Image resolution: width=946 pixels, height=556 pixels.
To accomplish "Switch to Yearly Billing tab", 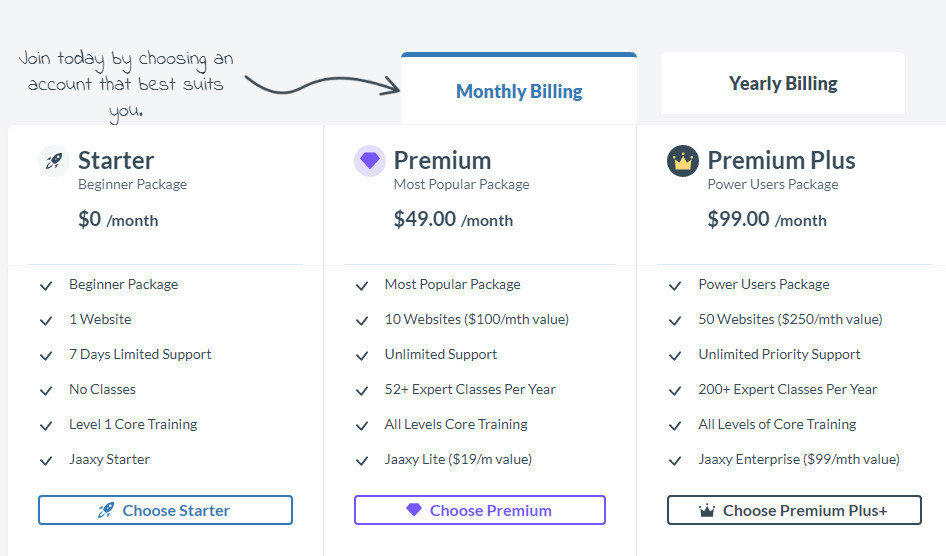I will tap(783, 84).
